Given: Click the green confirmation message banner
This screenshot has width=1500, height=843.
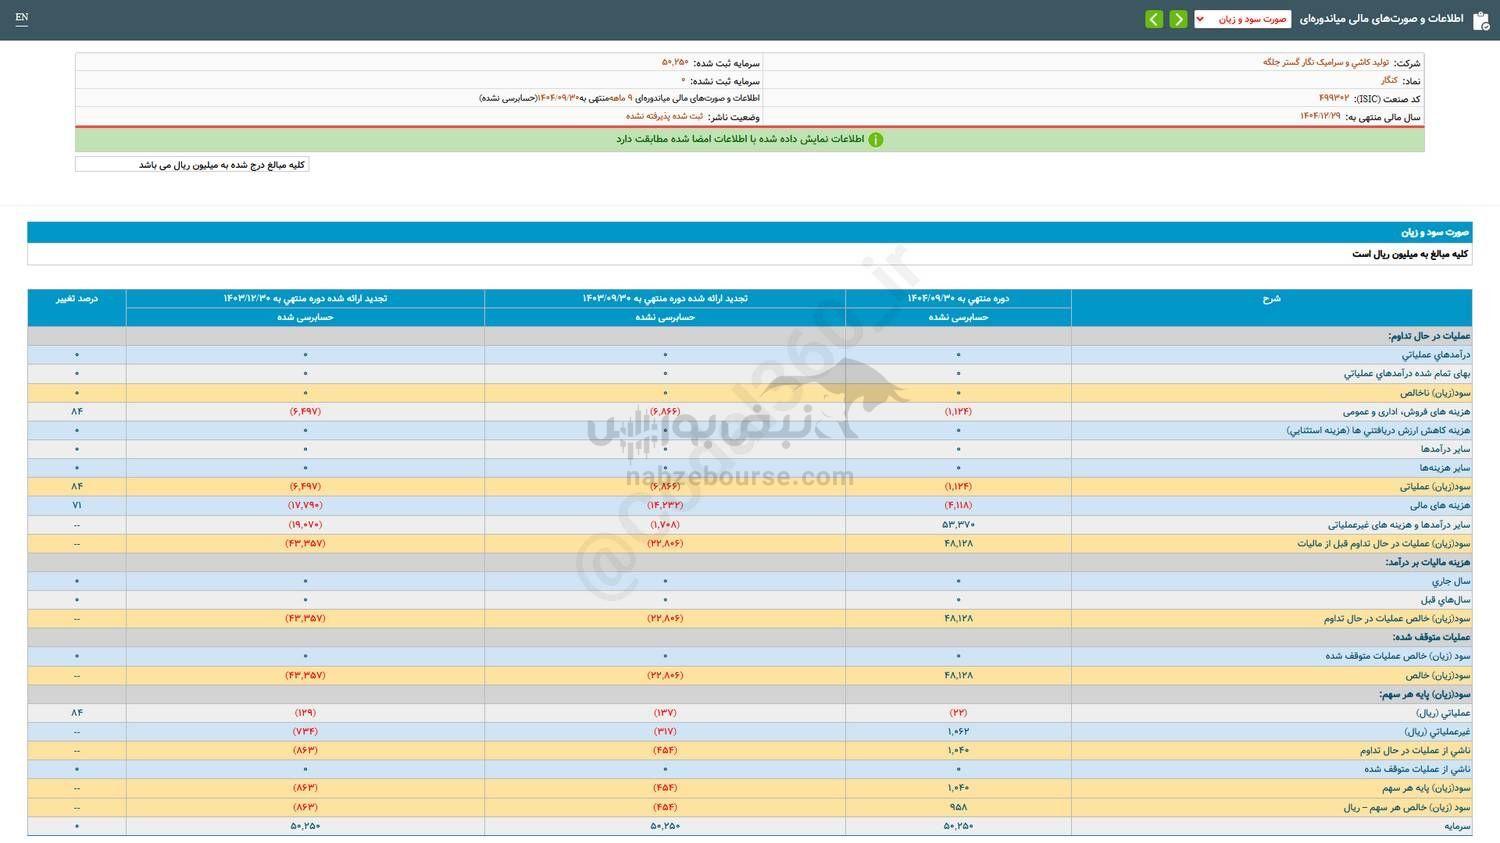Looking at the screenshot, I should 750,139.
